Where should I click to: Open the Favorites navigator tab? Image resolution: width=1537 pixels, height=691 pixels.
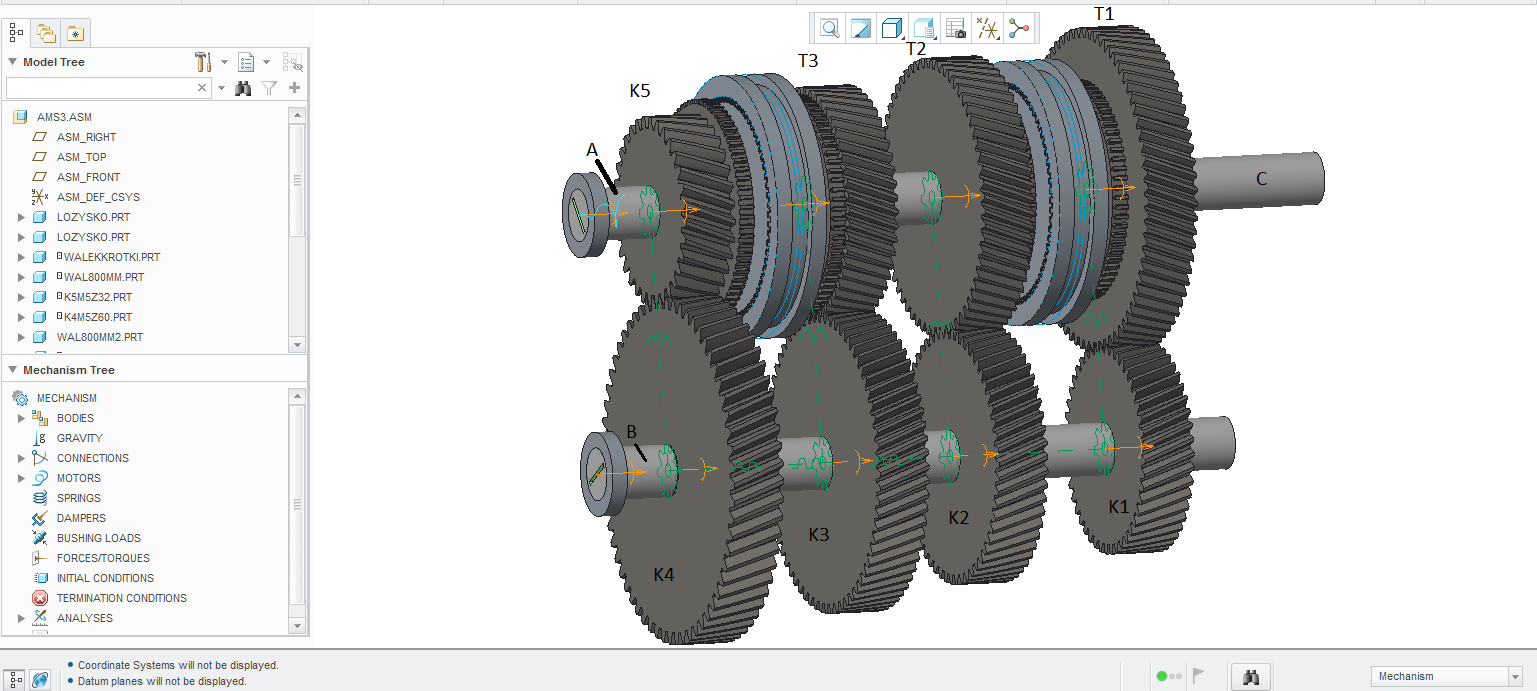click(x=76, y=33)
